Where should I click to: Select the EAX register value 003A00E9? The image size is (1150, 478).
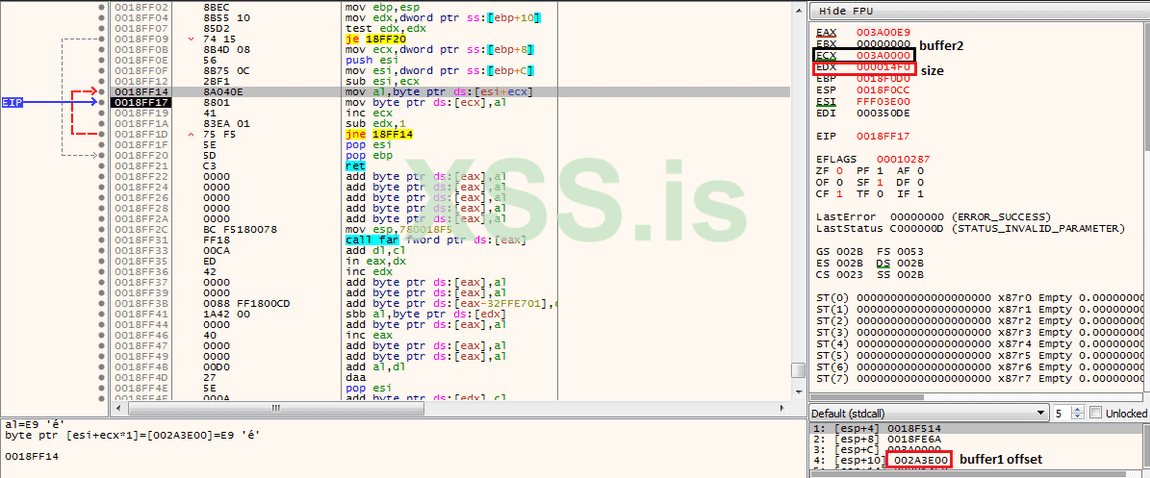(884, 32)
